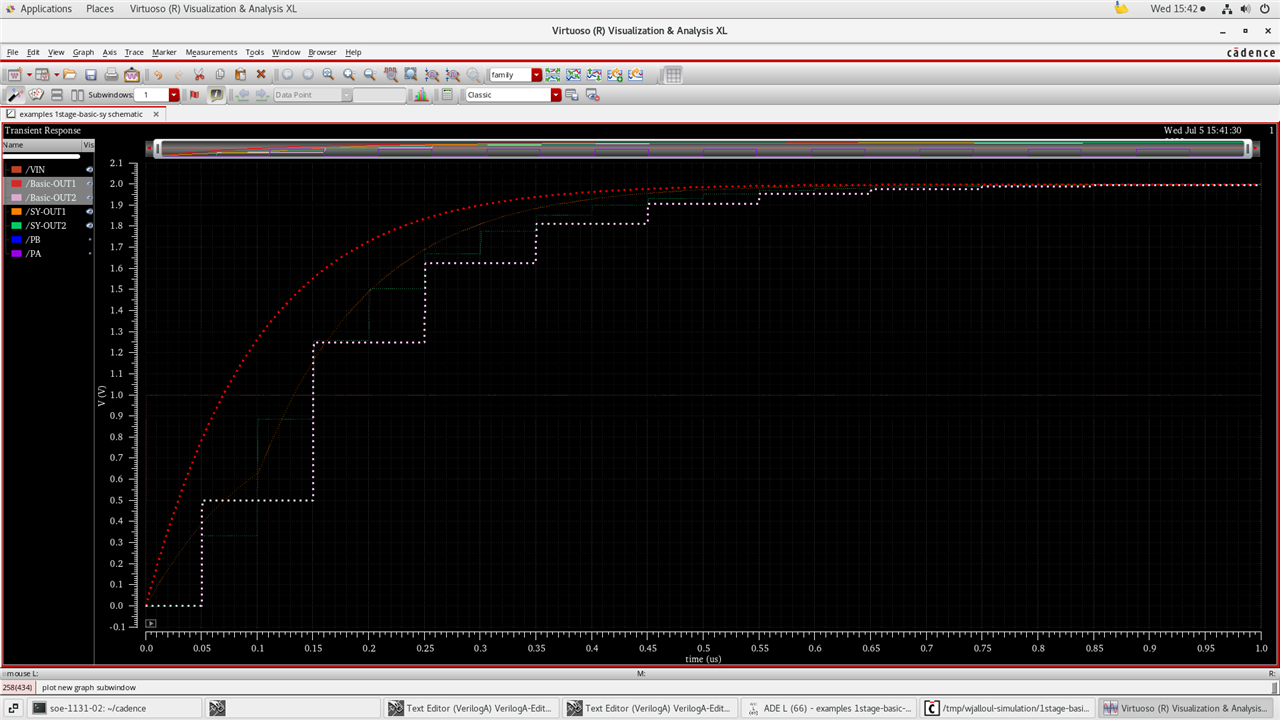The image size is (1280, 720).
Task: Click the blue /PB color swatch
Action: pos(17,240)
